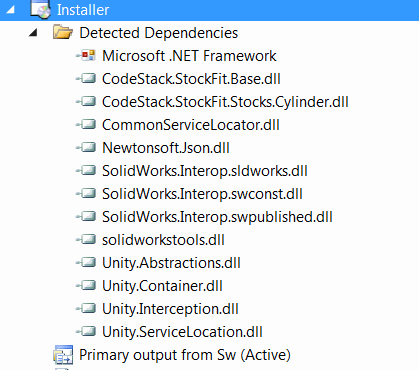Click the solidworkstools.dll assembly icon
The height and width of the screenshot is (370, 419).
(86, 240)
